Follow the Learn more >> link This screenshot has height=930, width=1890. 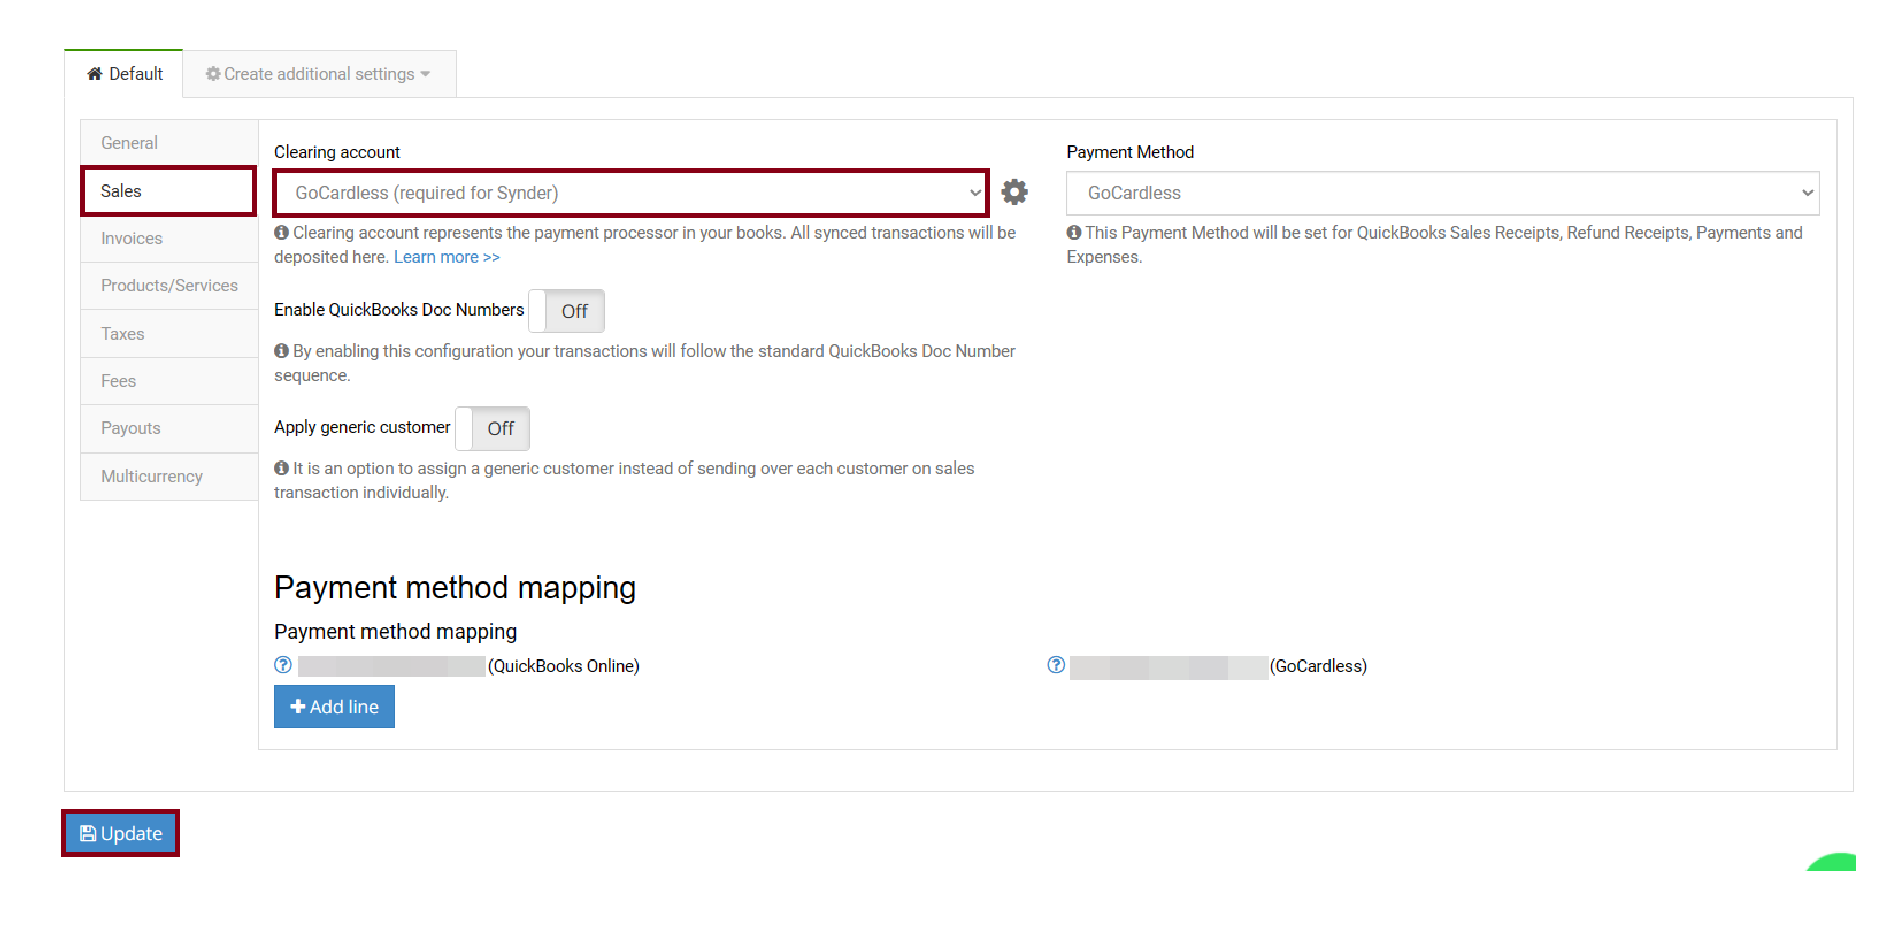click(446, 257)
